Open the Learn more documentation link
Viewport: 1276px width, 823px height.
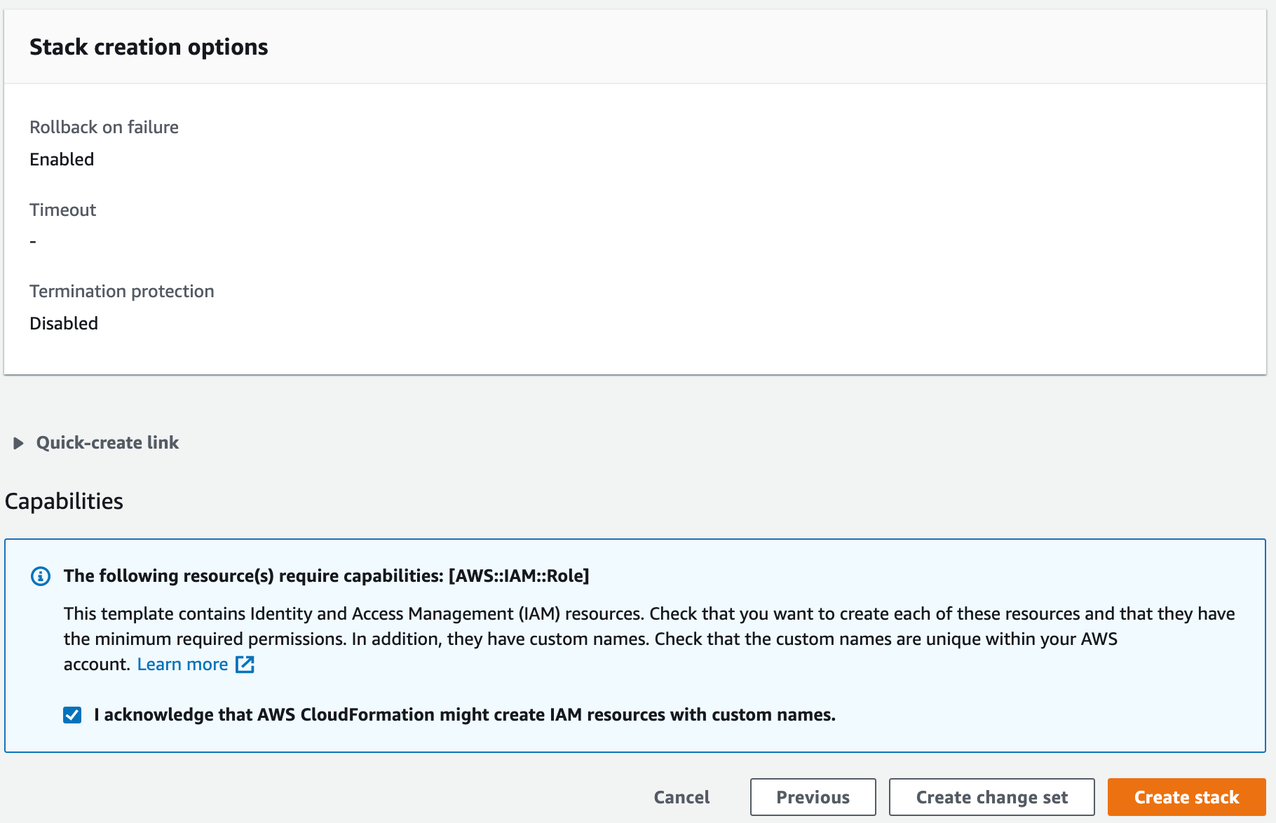(x=183, y=663)
